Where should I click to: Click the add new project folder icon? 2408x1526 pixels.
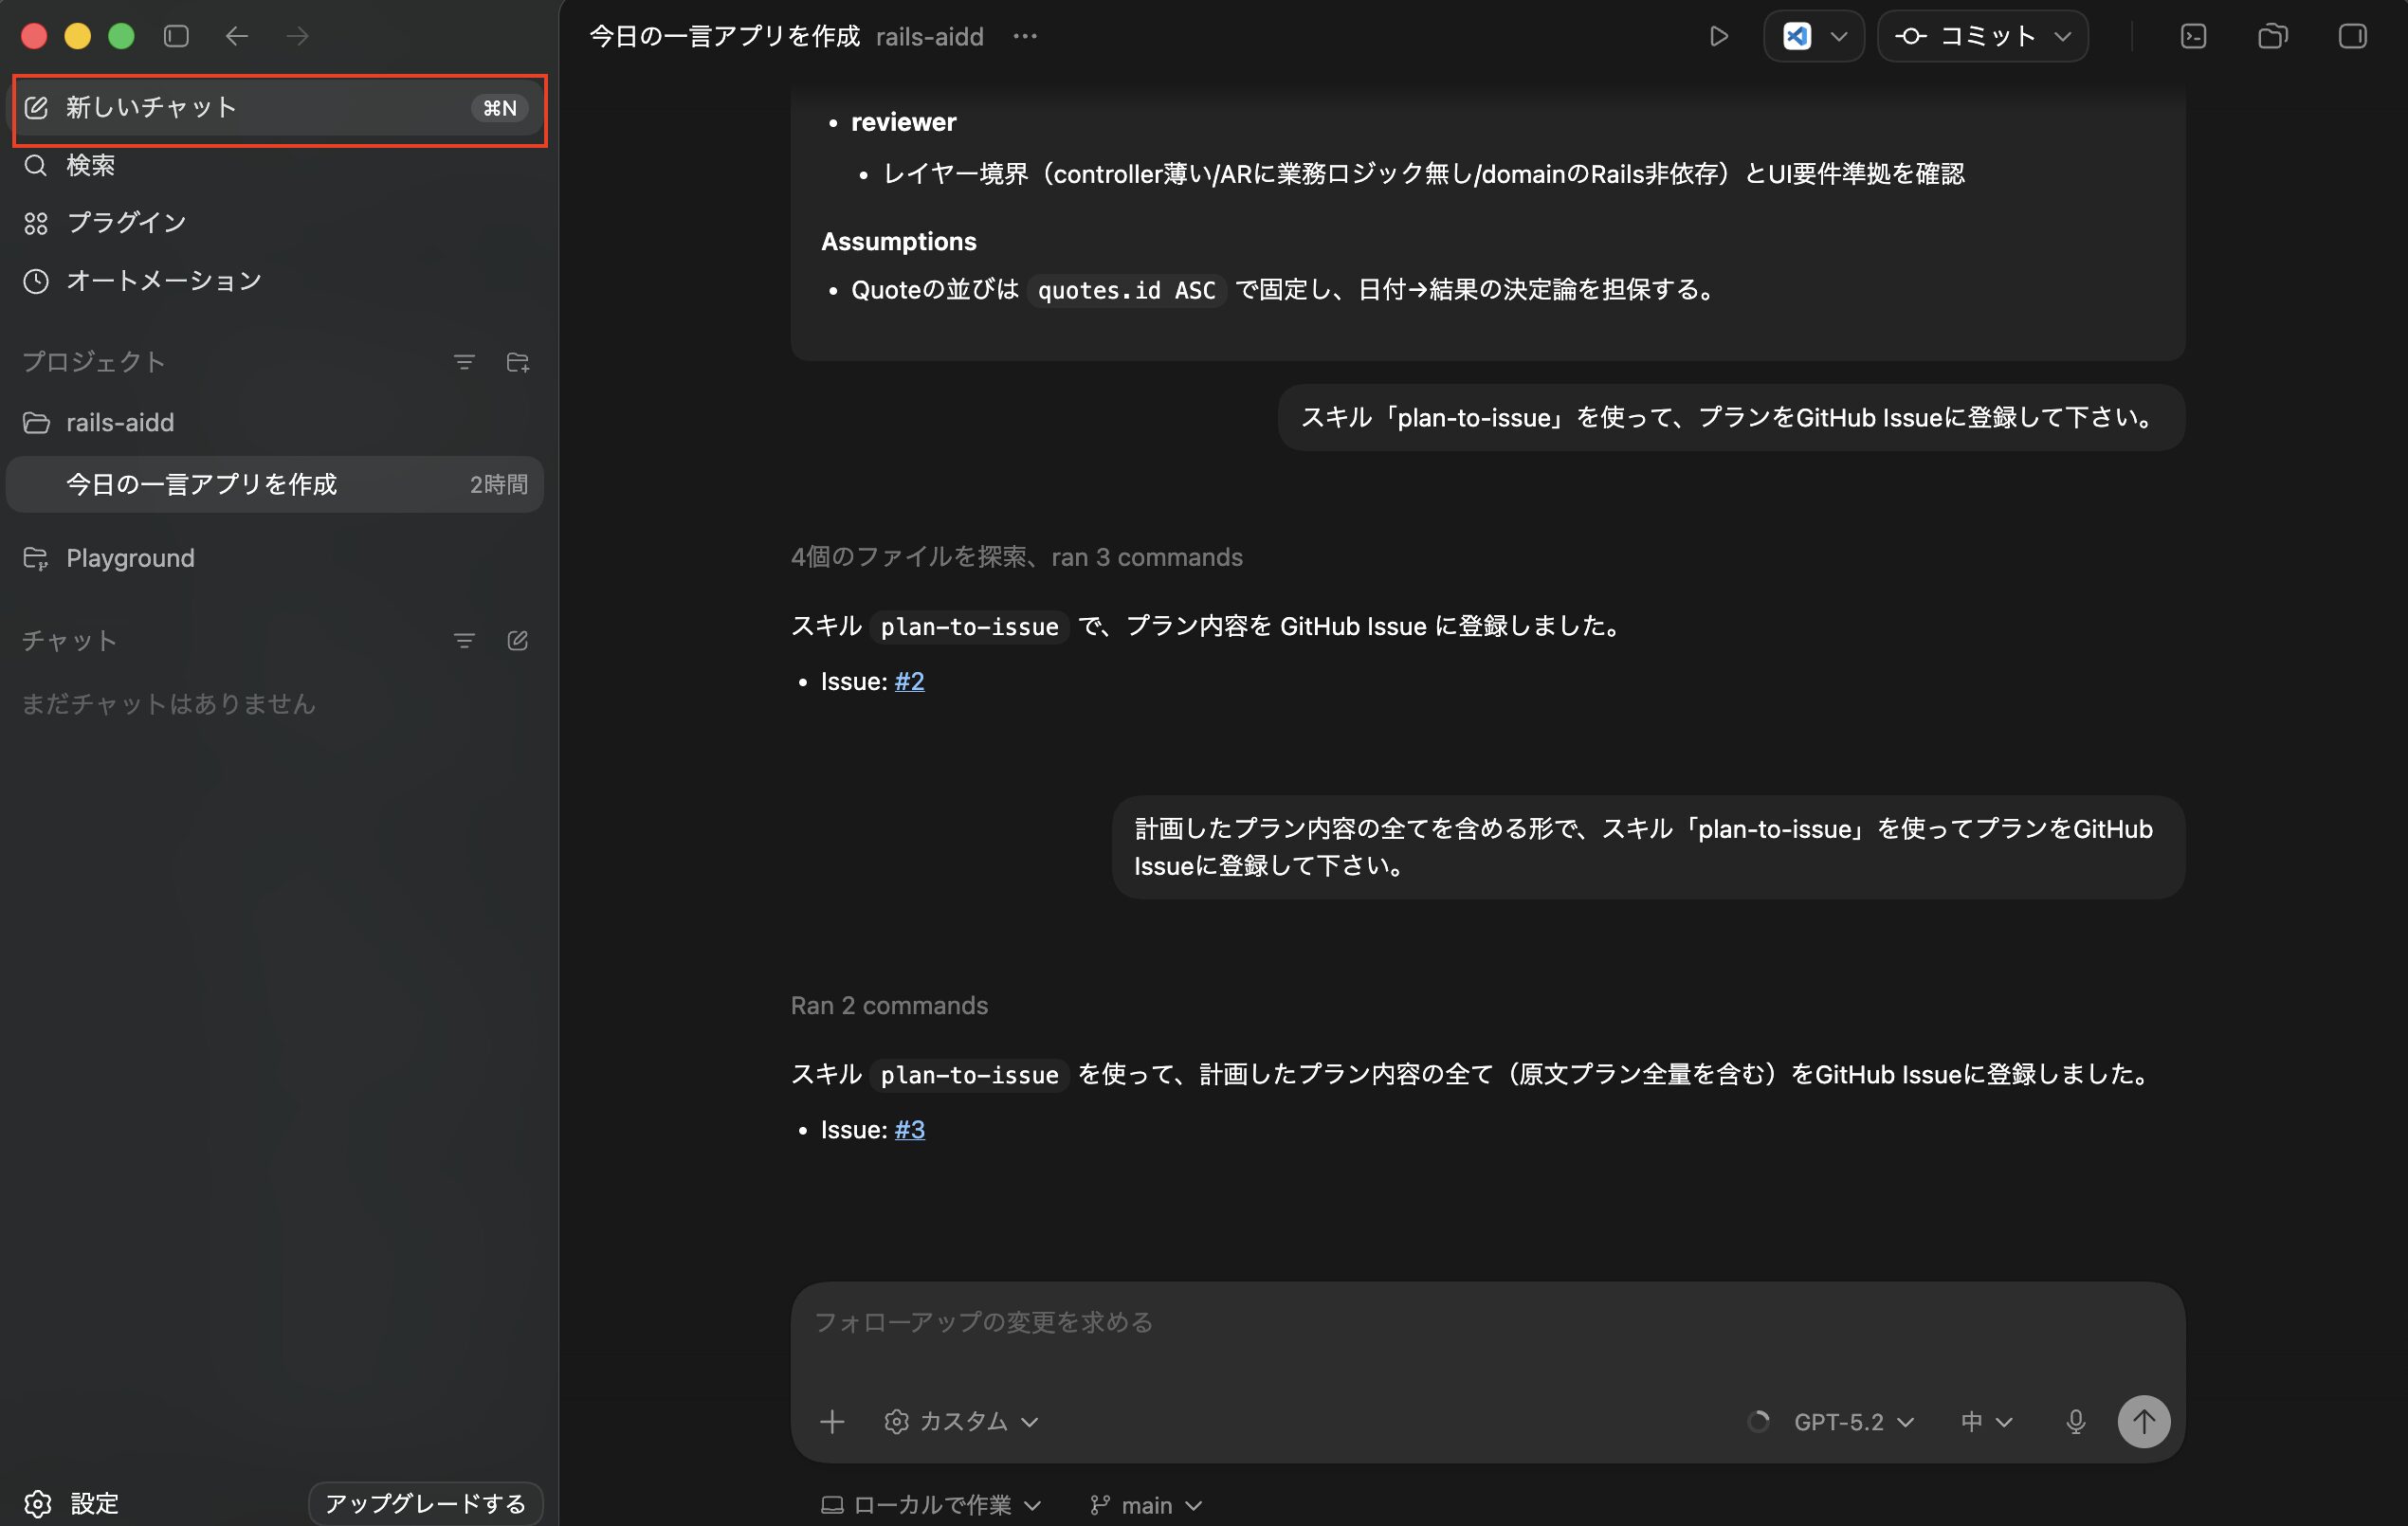tap(517, 362)
